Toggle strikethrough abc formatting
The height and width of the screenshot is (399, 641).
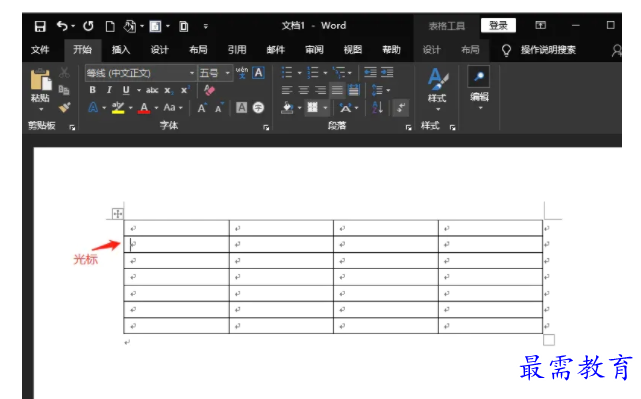coord(152,90)
